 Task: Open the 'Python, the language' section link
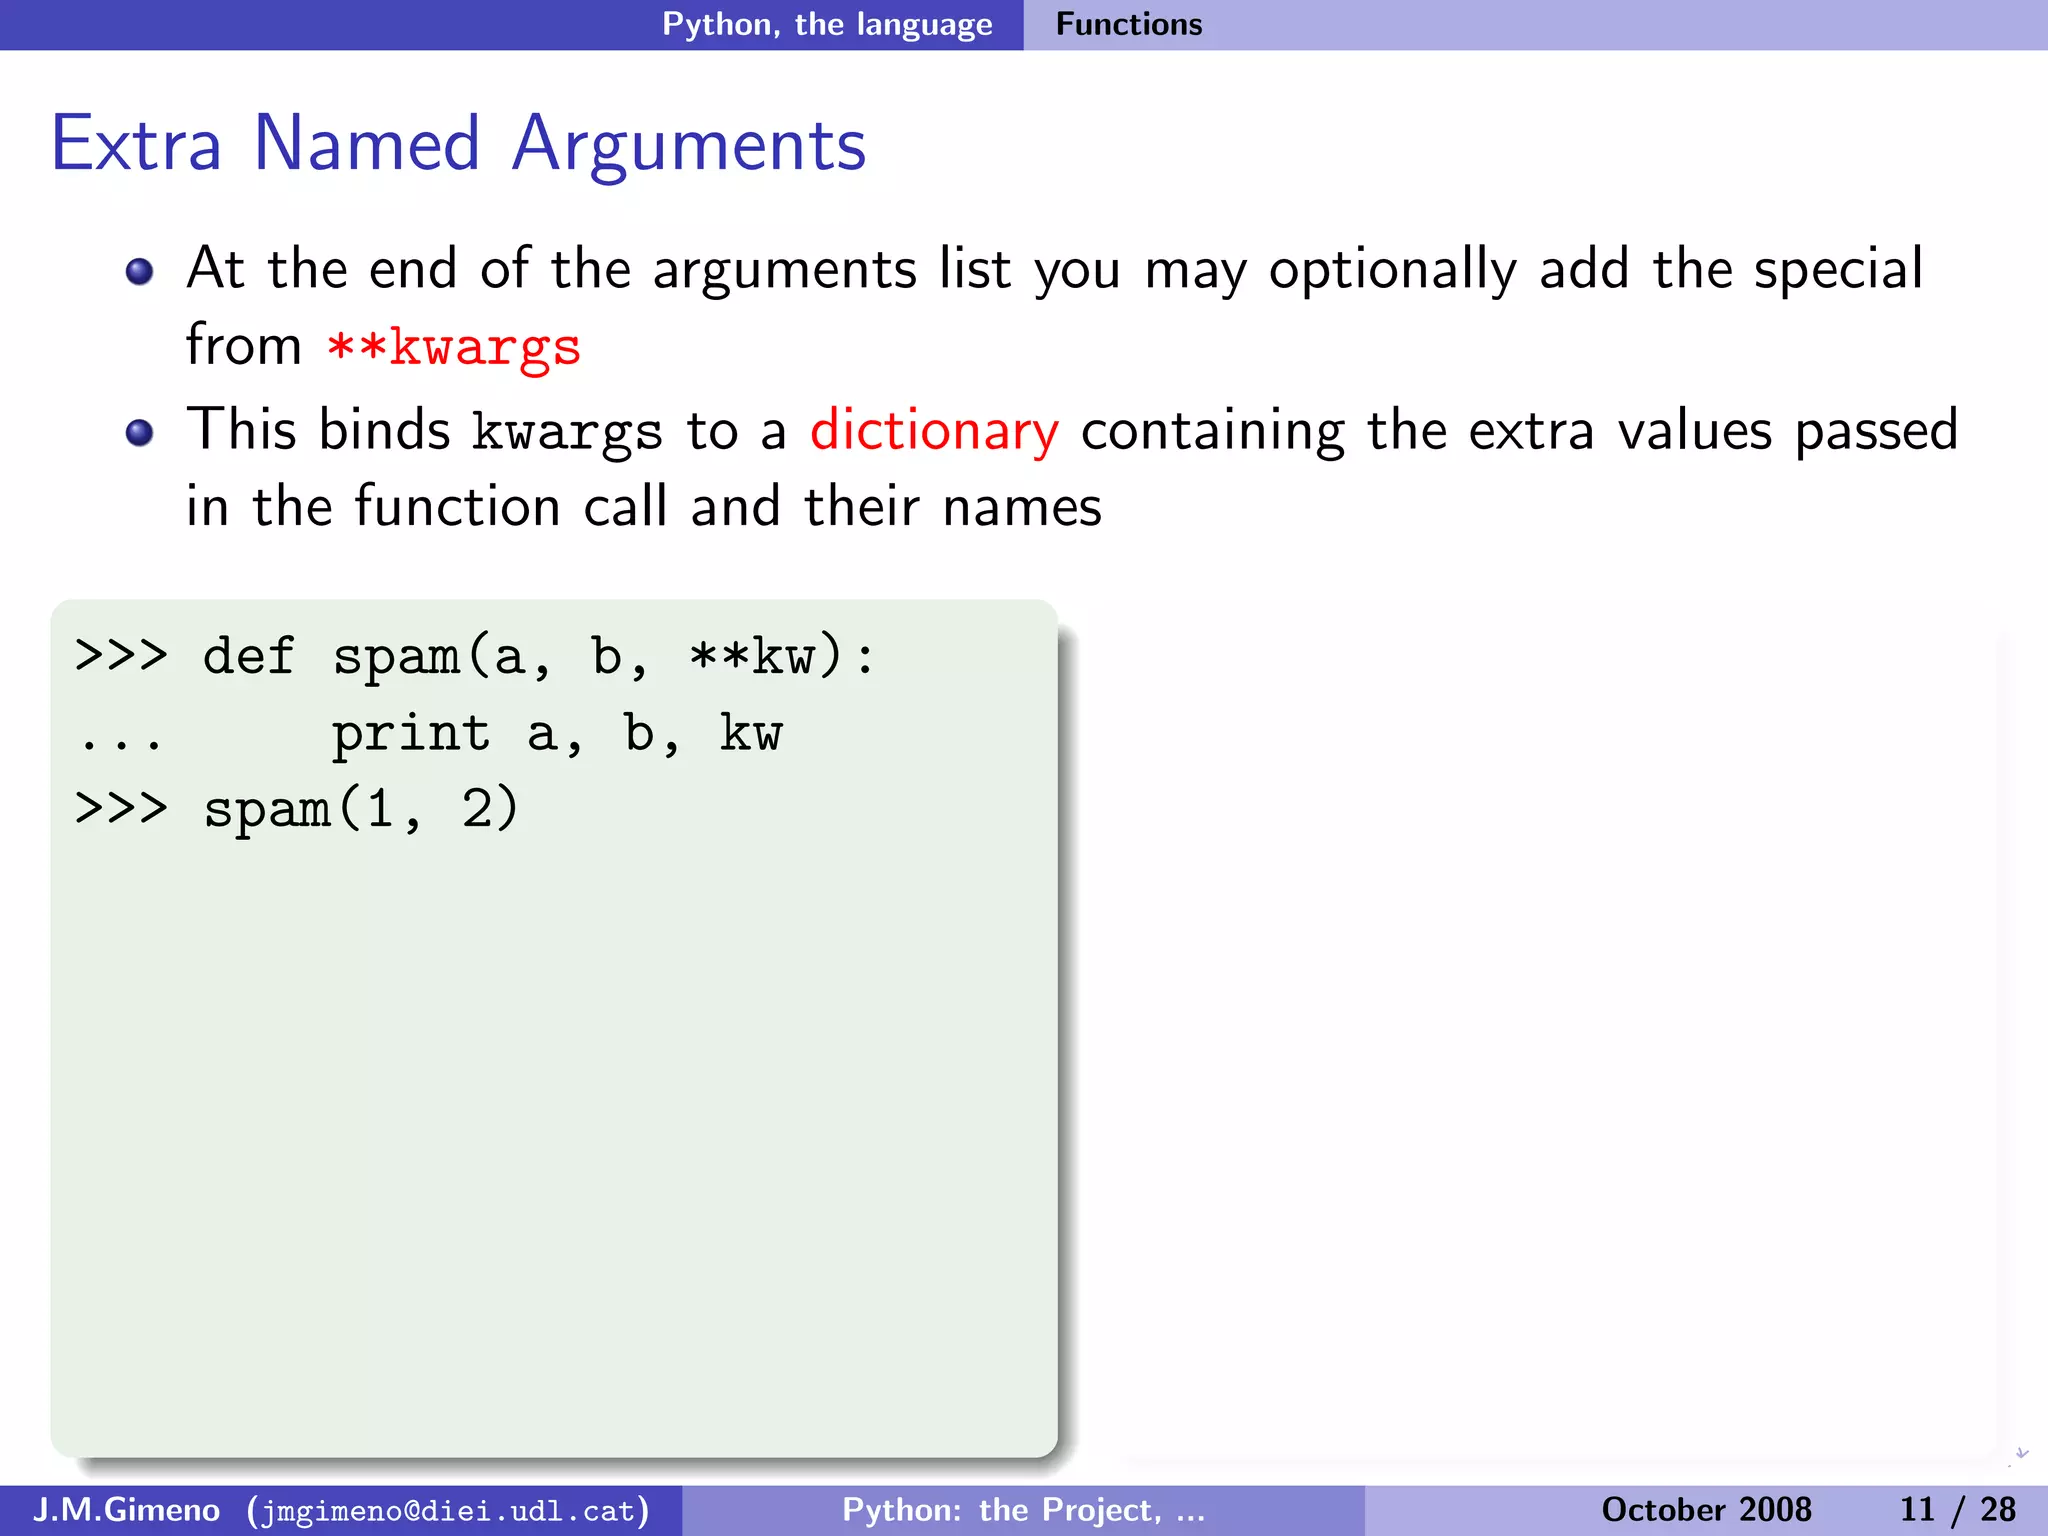click(827, 25)
